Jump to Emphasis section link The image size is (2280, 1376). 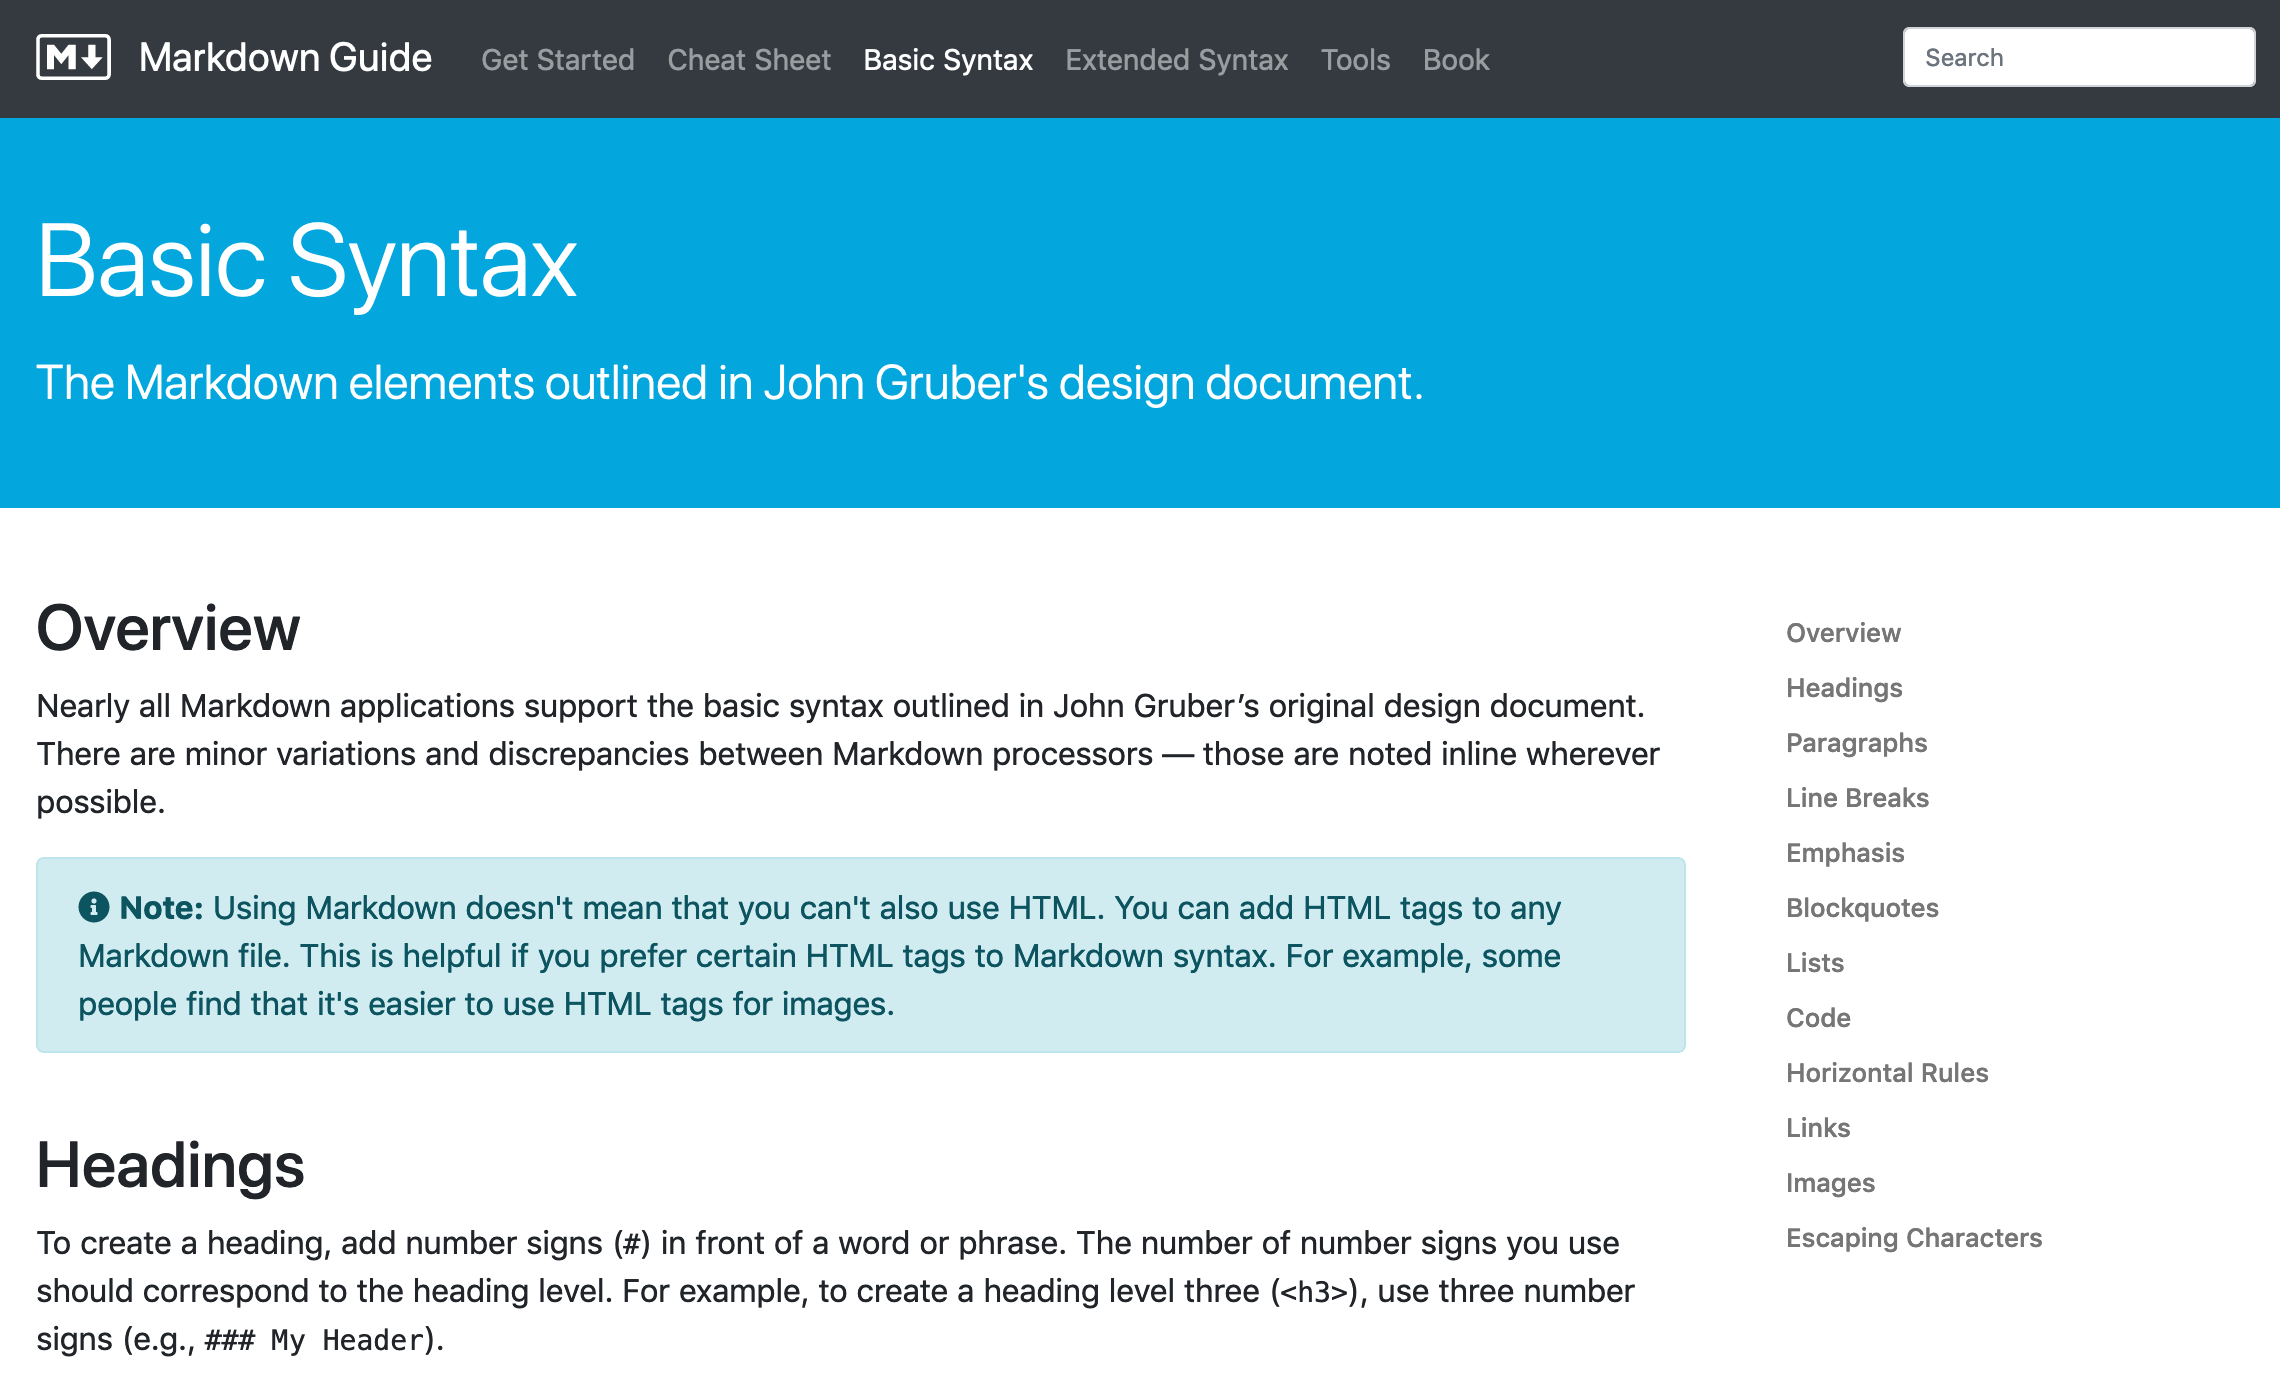1845,853
